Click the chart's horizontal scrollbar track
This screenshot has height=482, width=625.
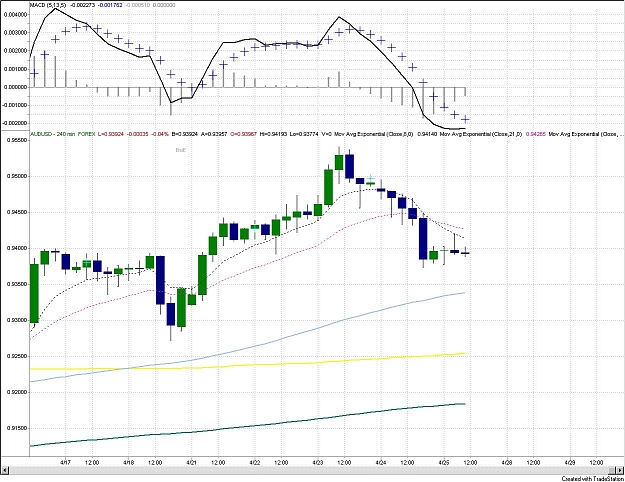[x=312, y=470]
